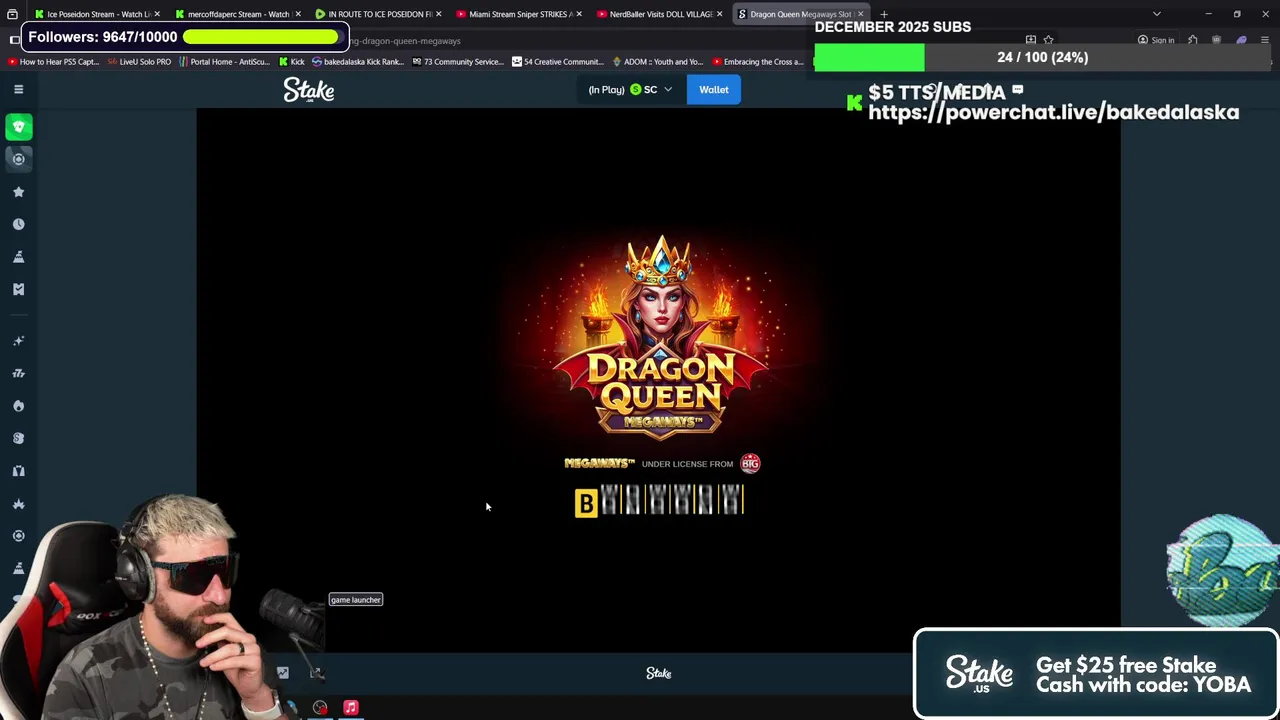Open the Wallet
This screenshot has width=1280, height=720.
tap(714, 90)
